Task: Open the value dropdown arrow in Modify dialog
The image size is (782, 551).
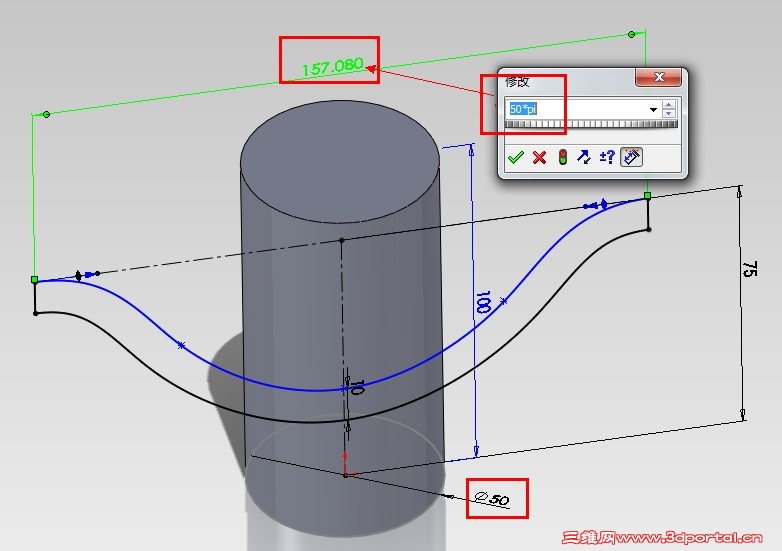Action: [x=653, y=109]
